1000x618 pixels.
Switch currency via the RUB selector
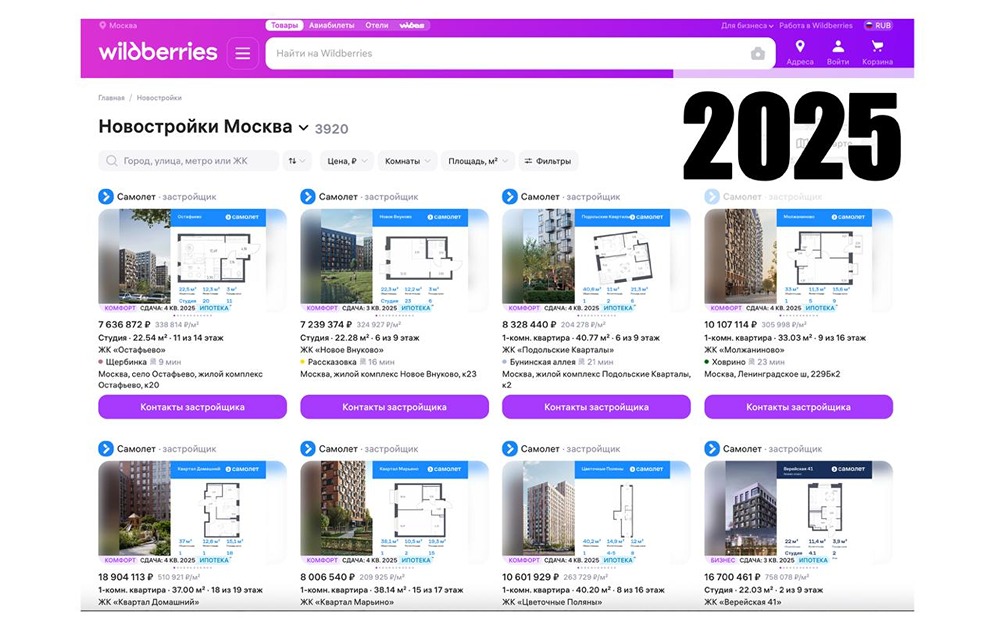coord(878,26)
